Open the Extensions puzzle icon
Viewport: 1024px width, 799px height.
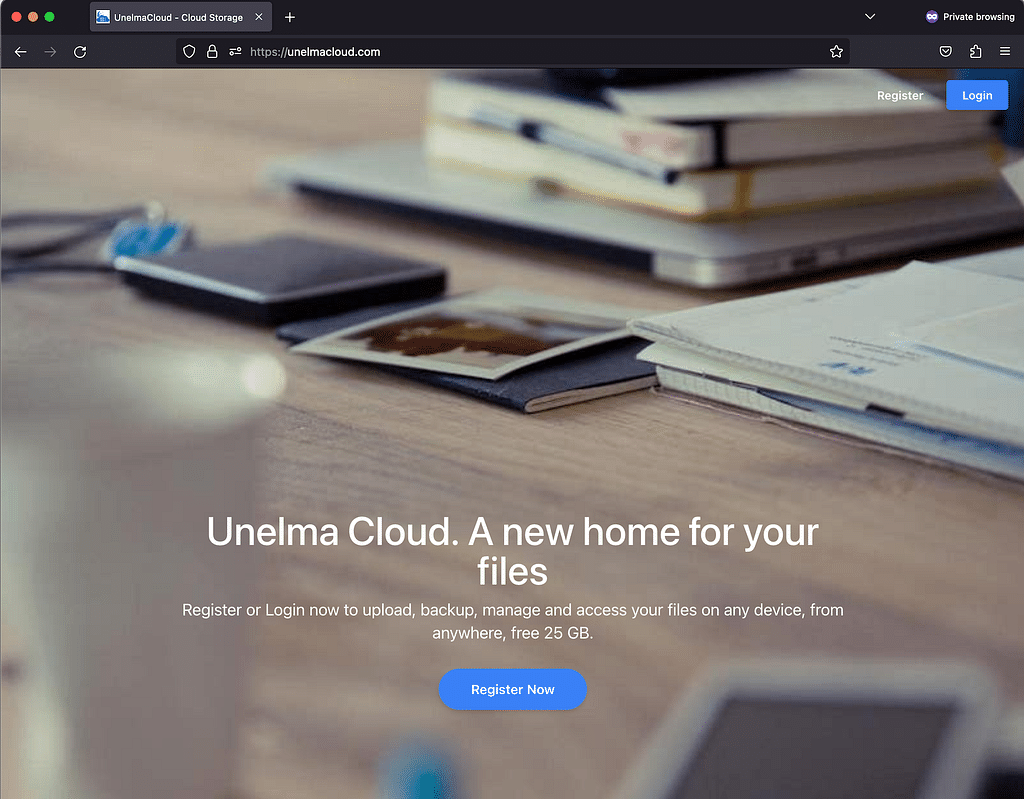click(975, 52)
